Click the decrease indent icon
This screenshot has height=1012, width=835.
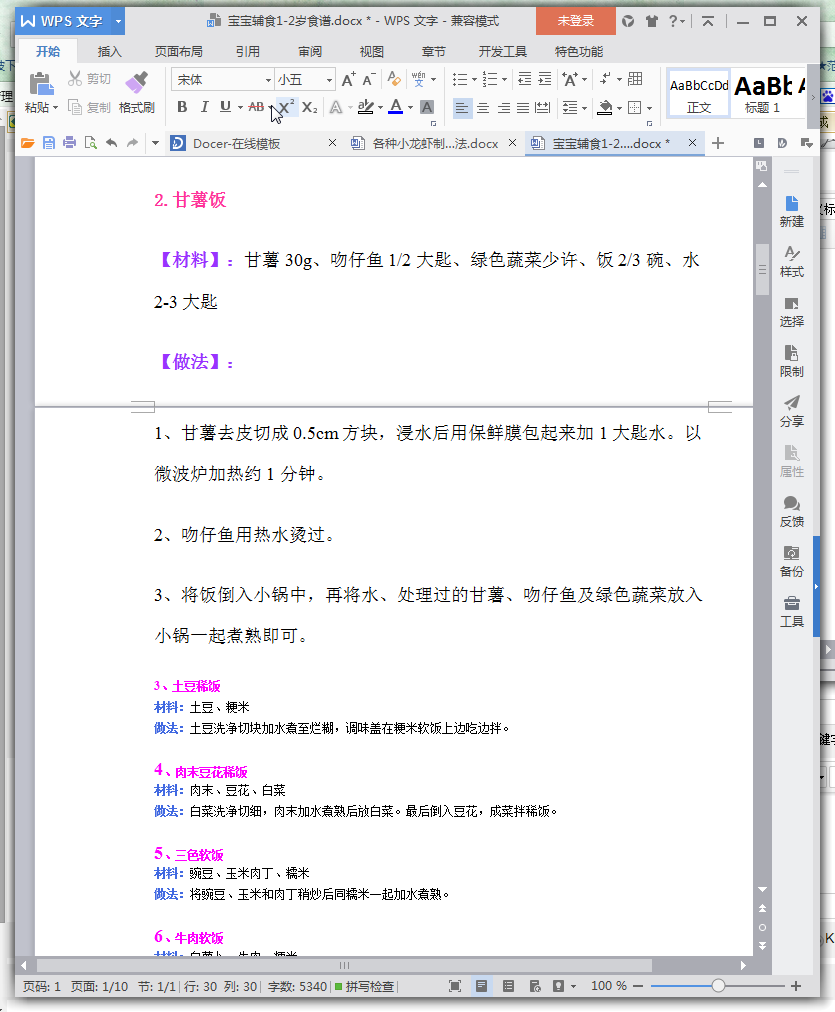(525, 79)
